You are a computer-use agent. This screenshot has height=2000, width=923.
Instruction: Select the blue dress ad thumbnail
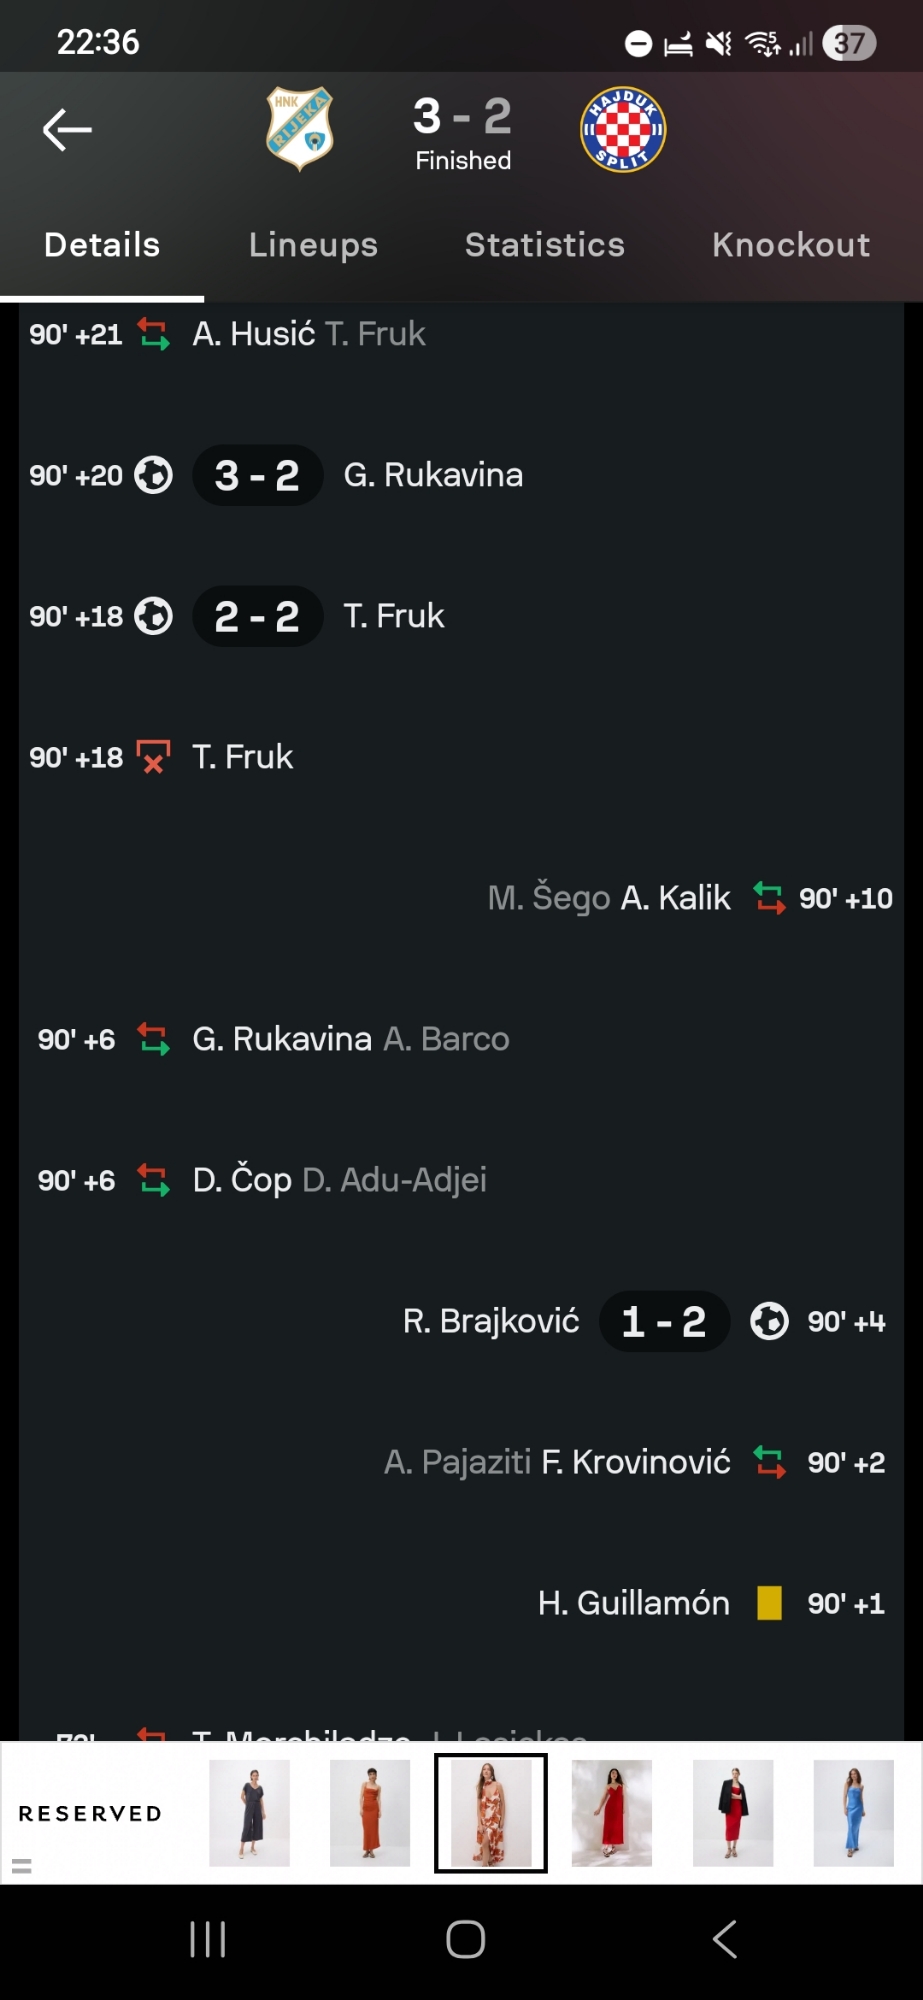853,1813
